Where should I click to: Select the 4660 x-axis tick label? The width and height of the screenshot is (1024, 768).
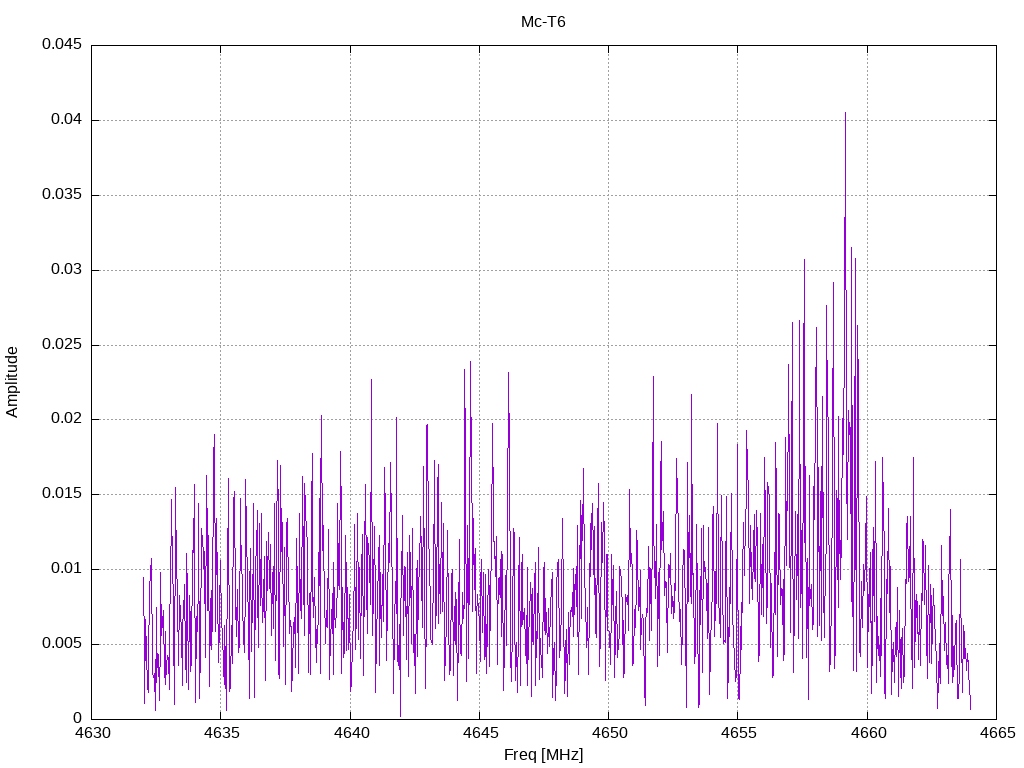pos(866,732)
